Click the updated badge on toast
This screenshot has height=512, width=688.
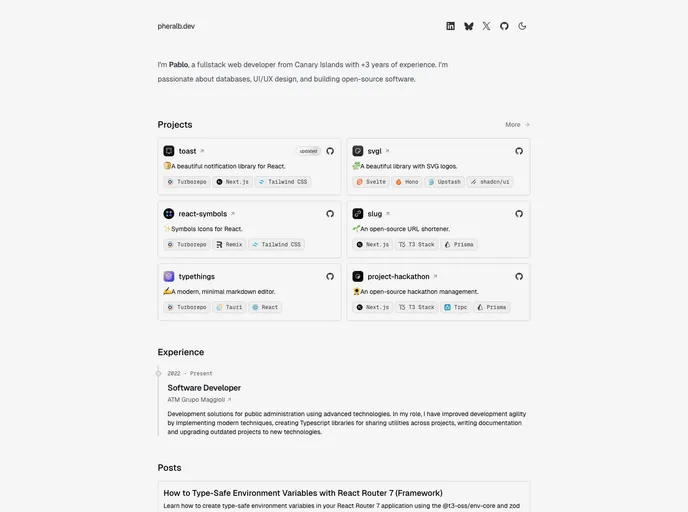308,151
